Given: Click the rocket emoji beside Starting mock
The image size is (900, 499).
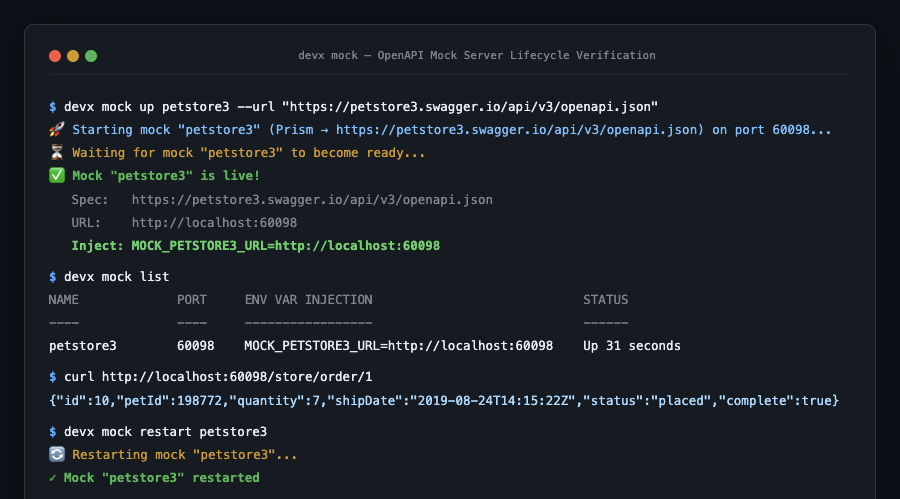Looking at the screenshot, I should pyautogui.click(x=56, y=130).
